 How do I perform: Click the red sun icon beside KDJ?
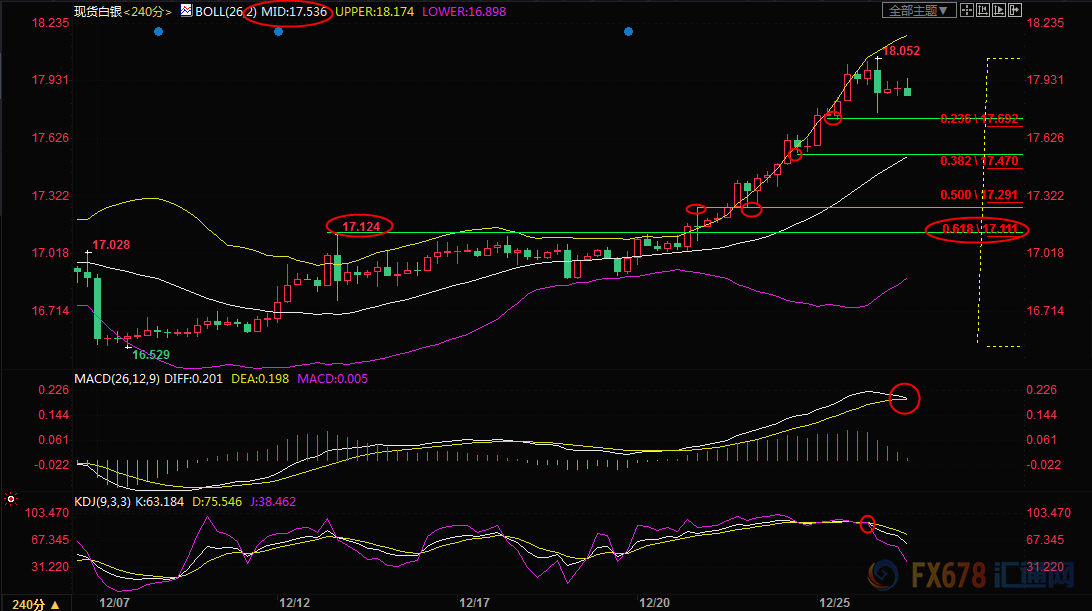(11, 498)
